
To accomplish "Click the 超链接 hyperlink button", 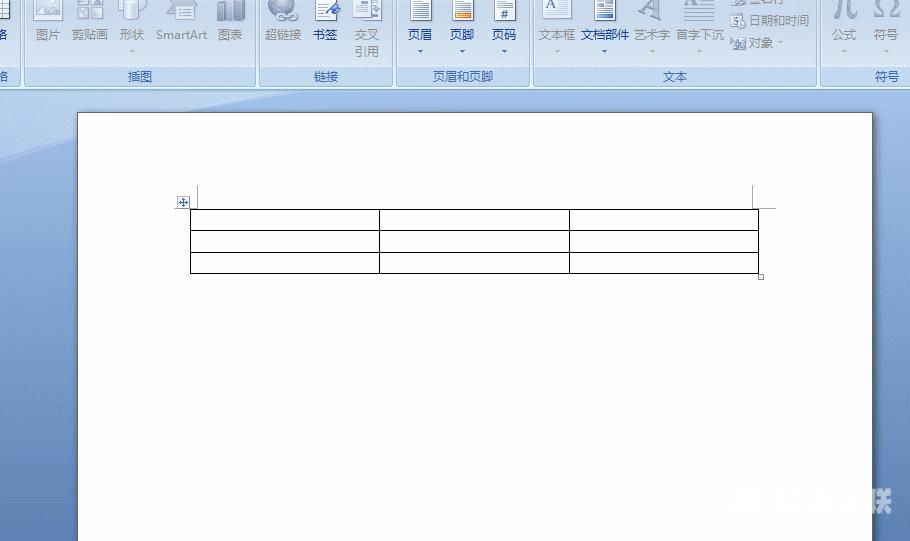I will coord(283,24).
